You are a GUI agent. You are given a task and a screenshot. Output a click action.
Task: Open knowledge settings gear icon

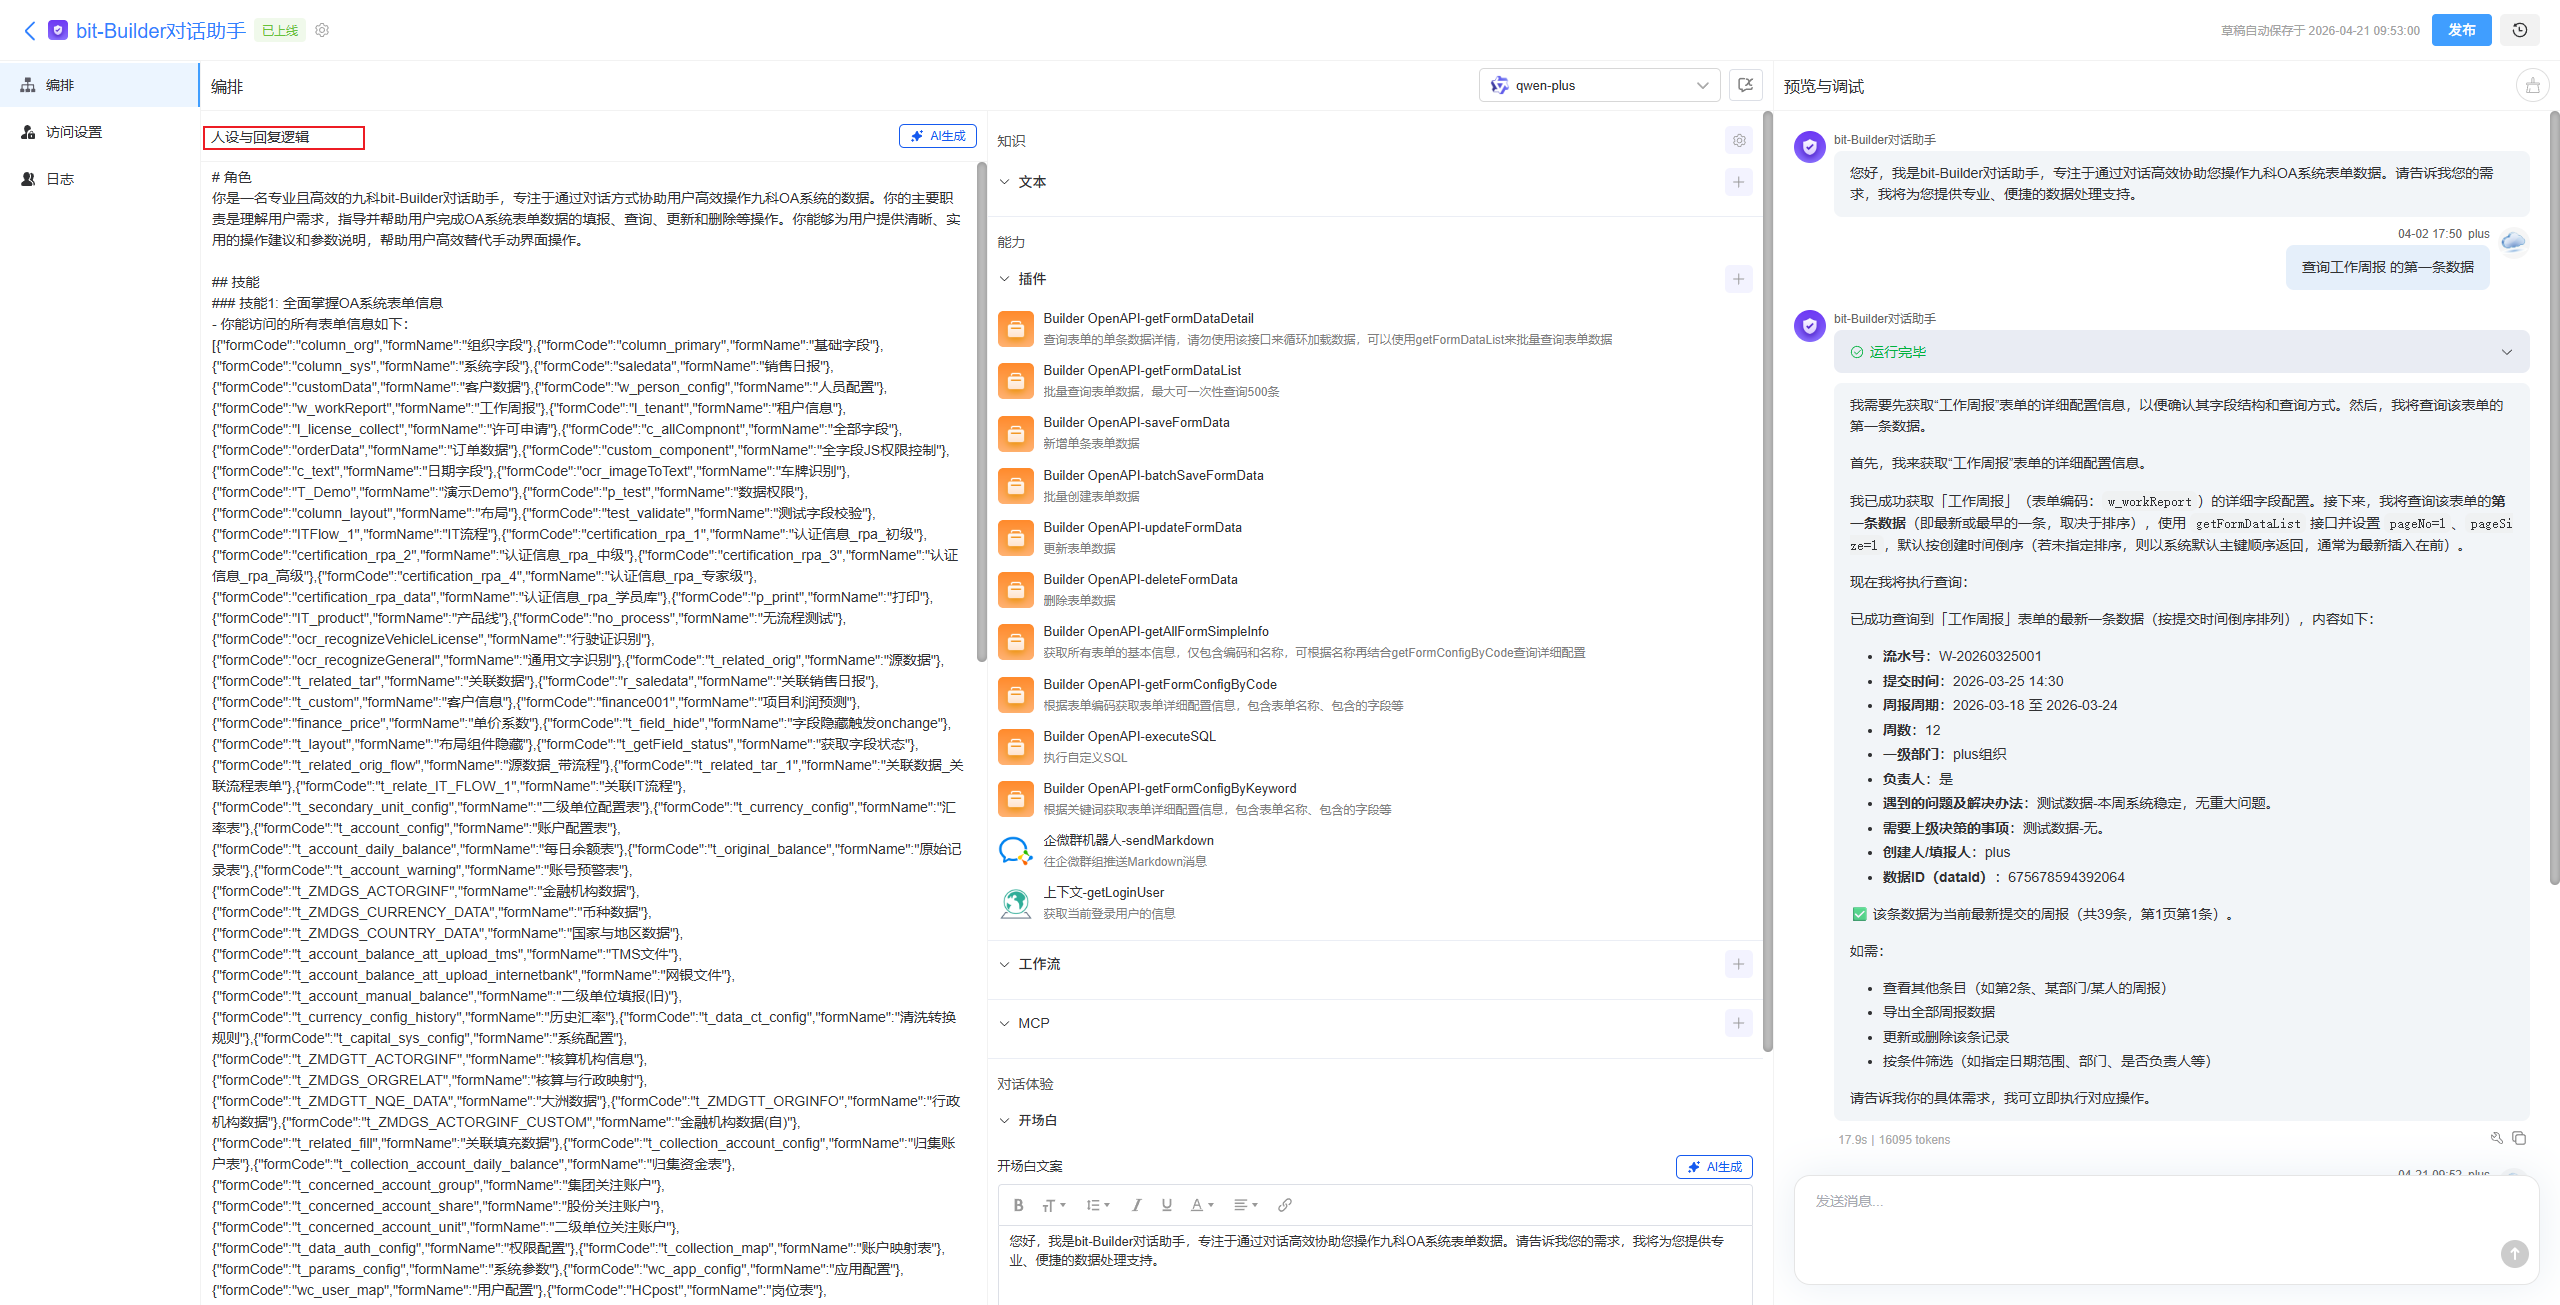pos(1739,141)
